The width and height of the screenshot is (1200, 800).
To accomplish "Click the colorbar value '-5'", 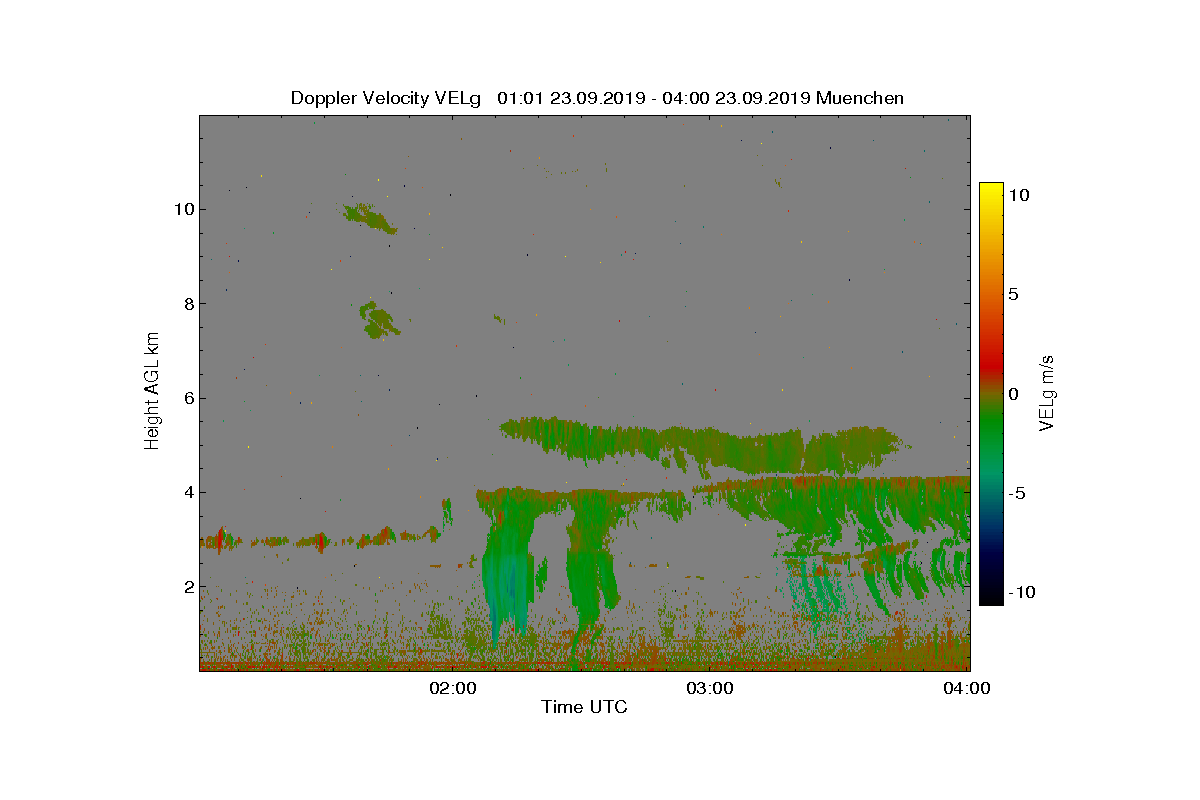I will tap(1015, 493).
